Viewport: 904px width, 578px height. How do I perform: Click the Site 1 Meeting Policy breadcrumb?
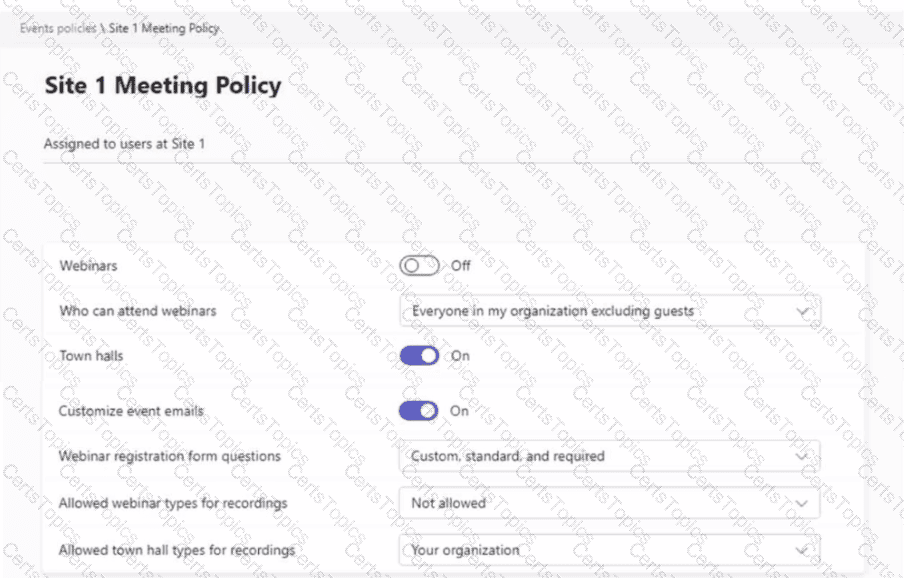click(164, 28)
